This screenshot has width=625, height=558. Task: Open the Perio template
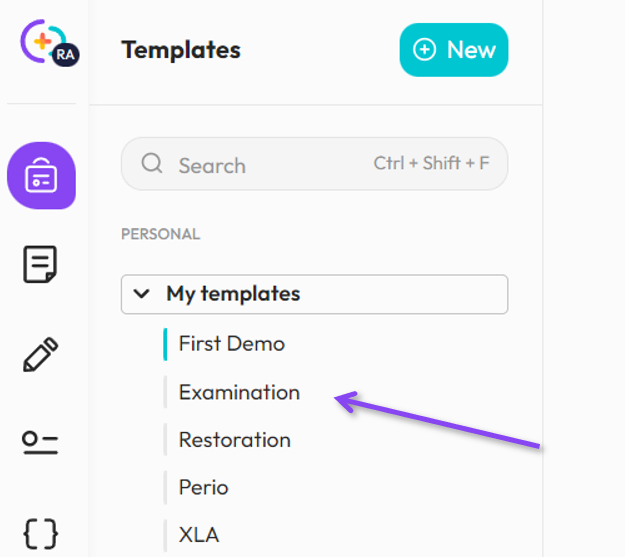pos(203,488)
